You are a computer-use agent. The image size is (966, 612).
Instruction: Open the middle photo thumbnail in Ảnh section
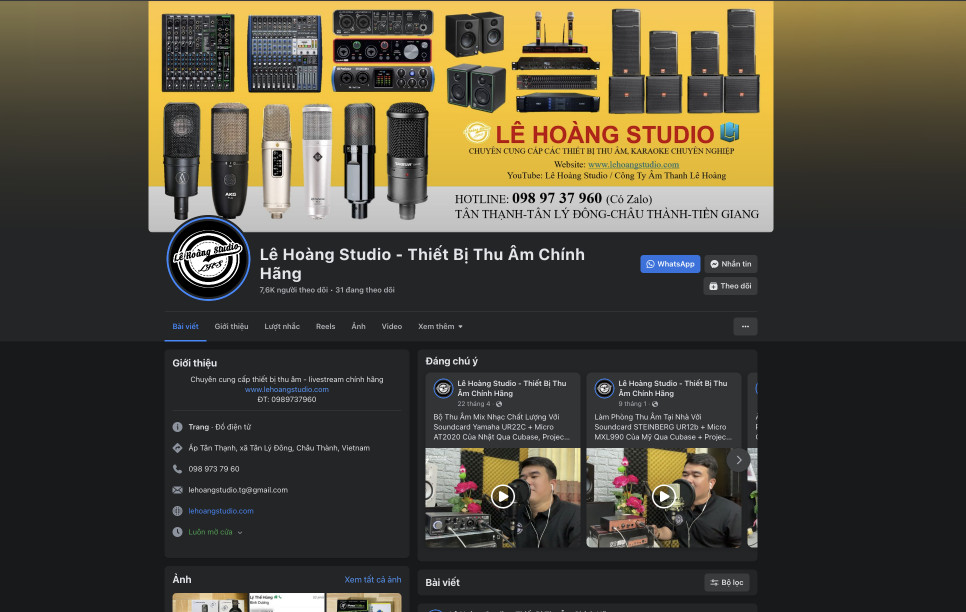[x=287, y=603]
